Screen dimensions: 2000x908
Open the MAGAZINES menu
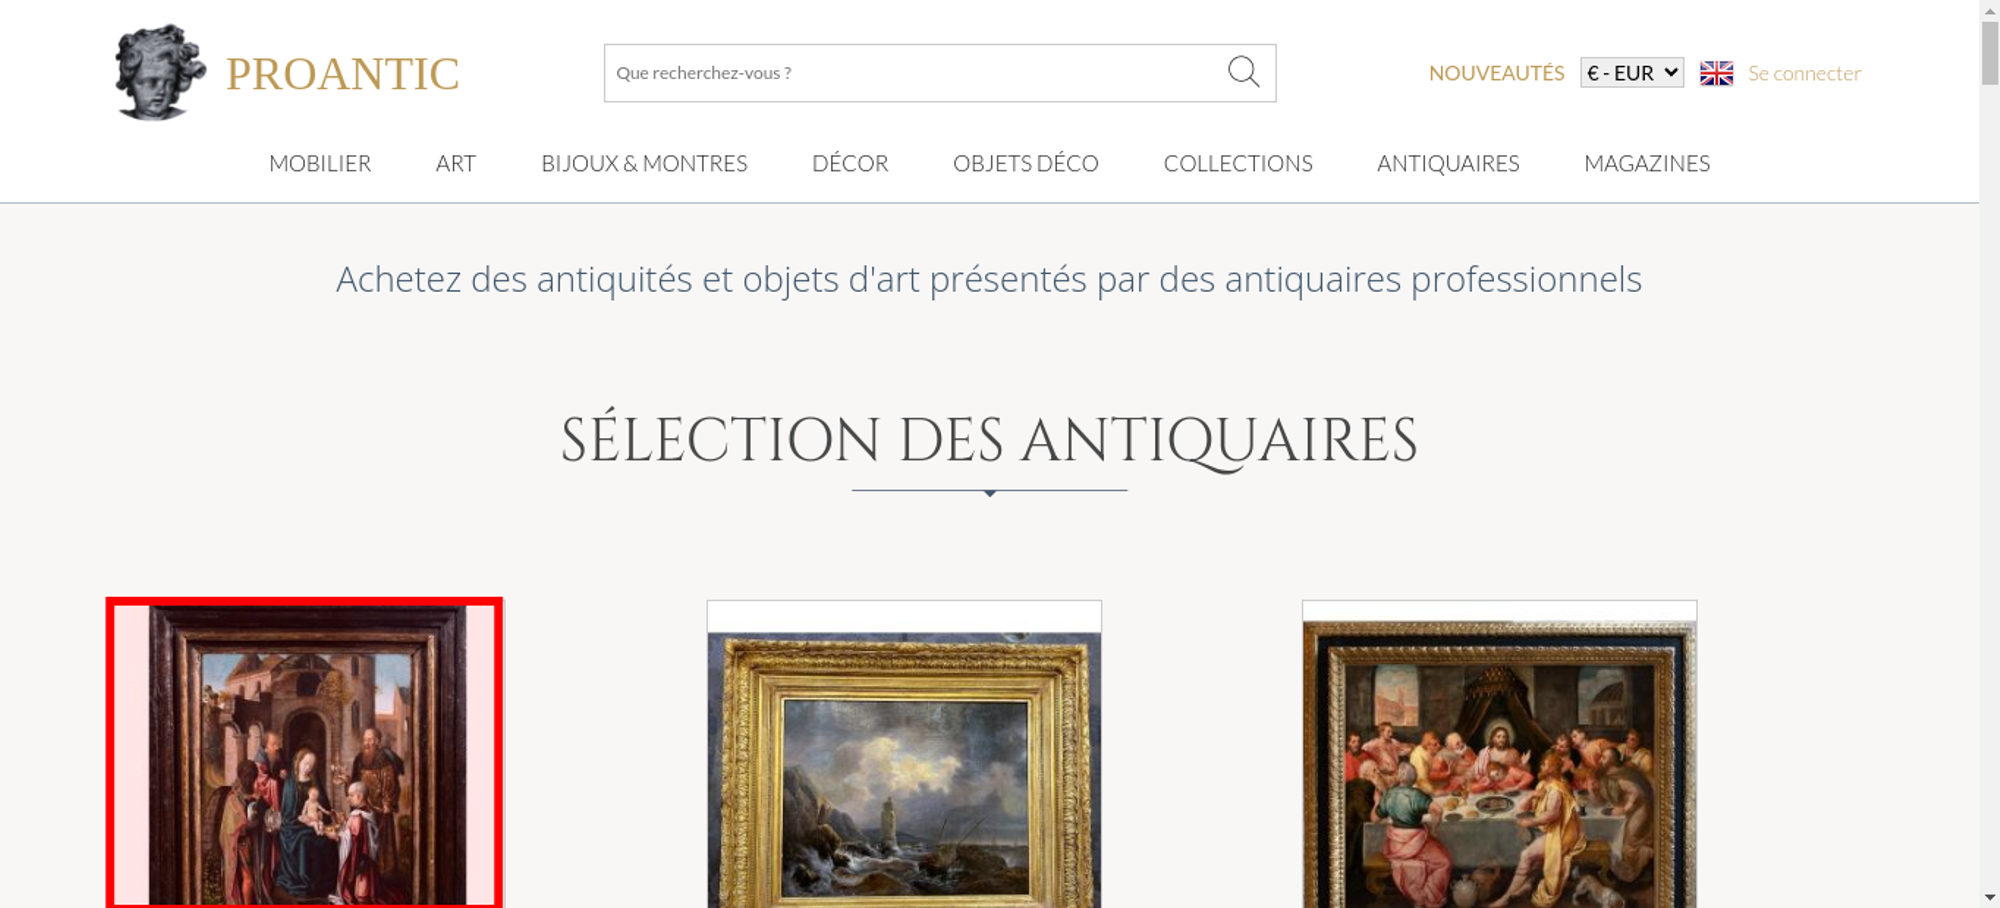click(x=1647, y=163)
